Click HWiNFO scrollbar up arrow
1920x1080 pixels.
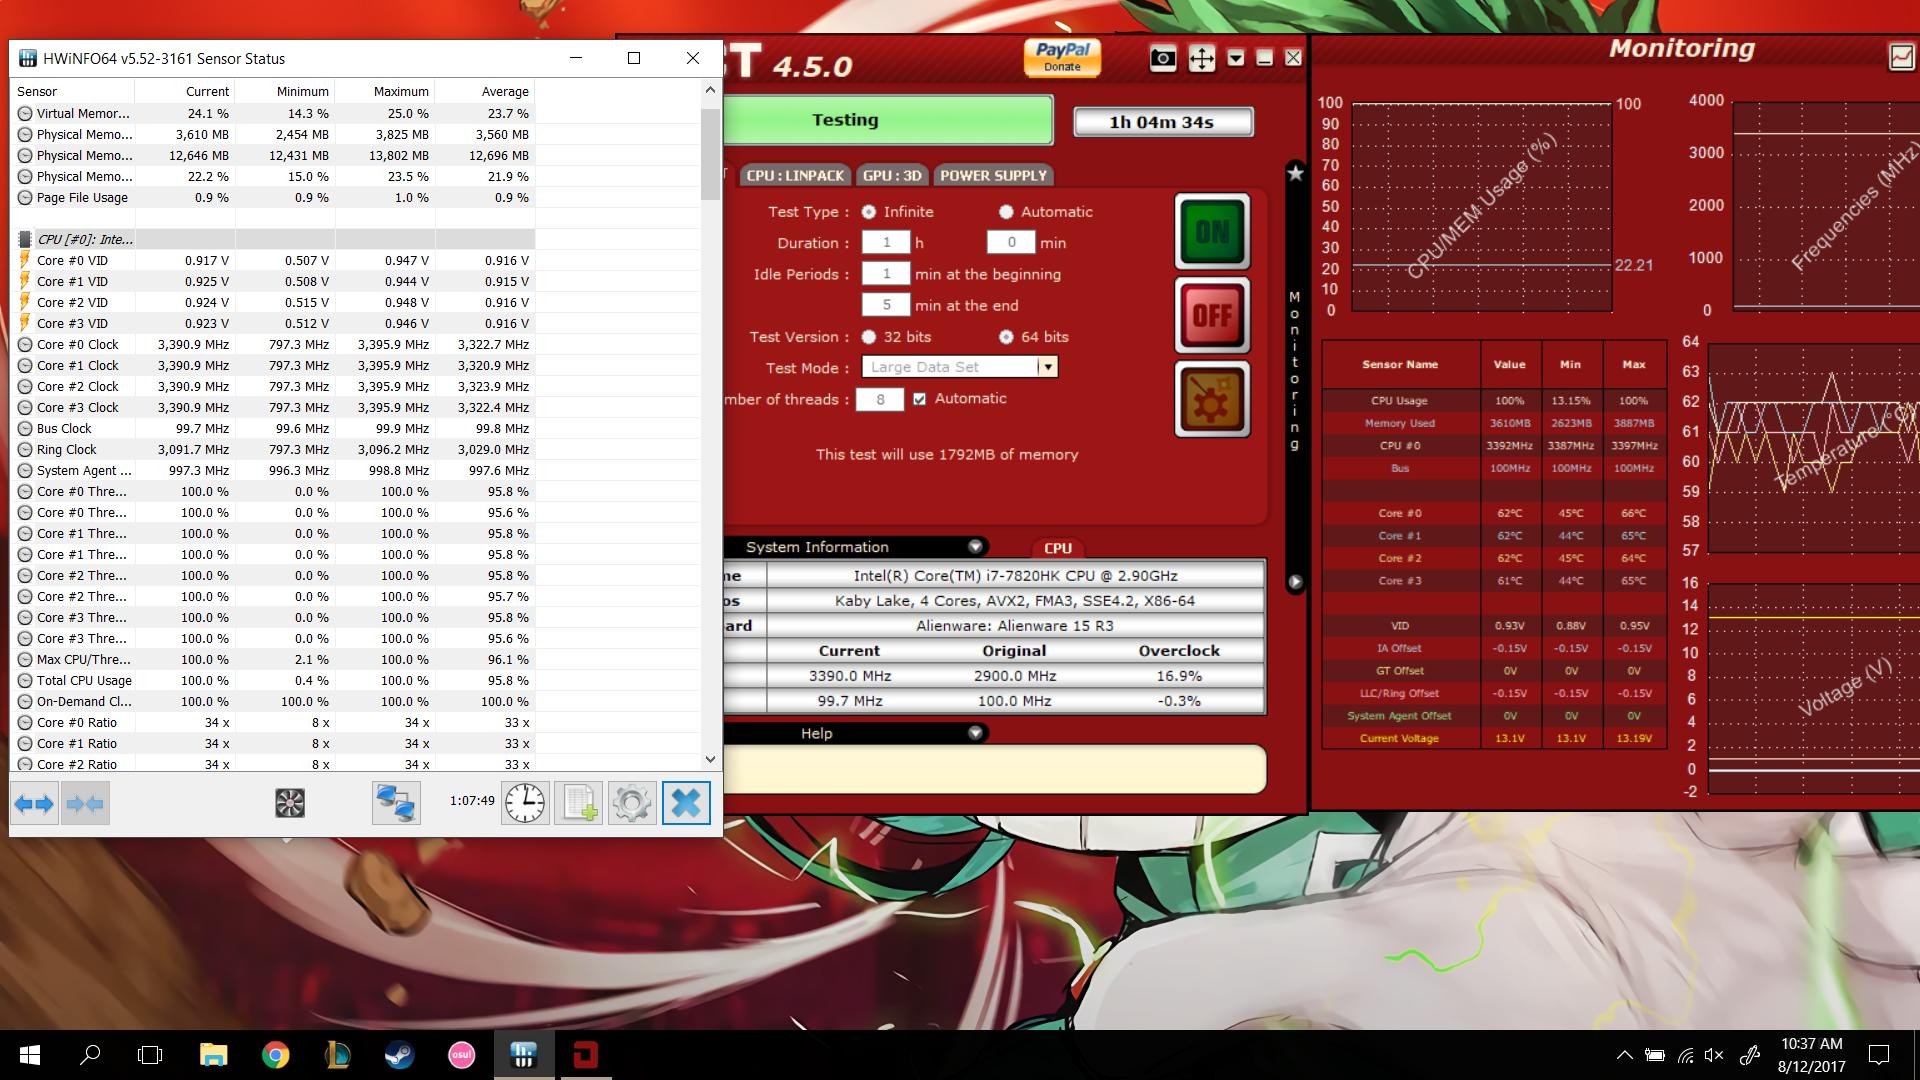[710, 90]
